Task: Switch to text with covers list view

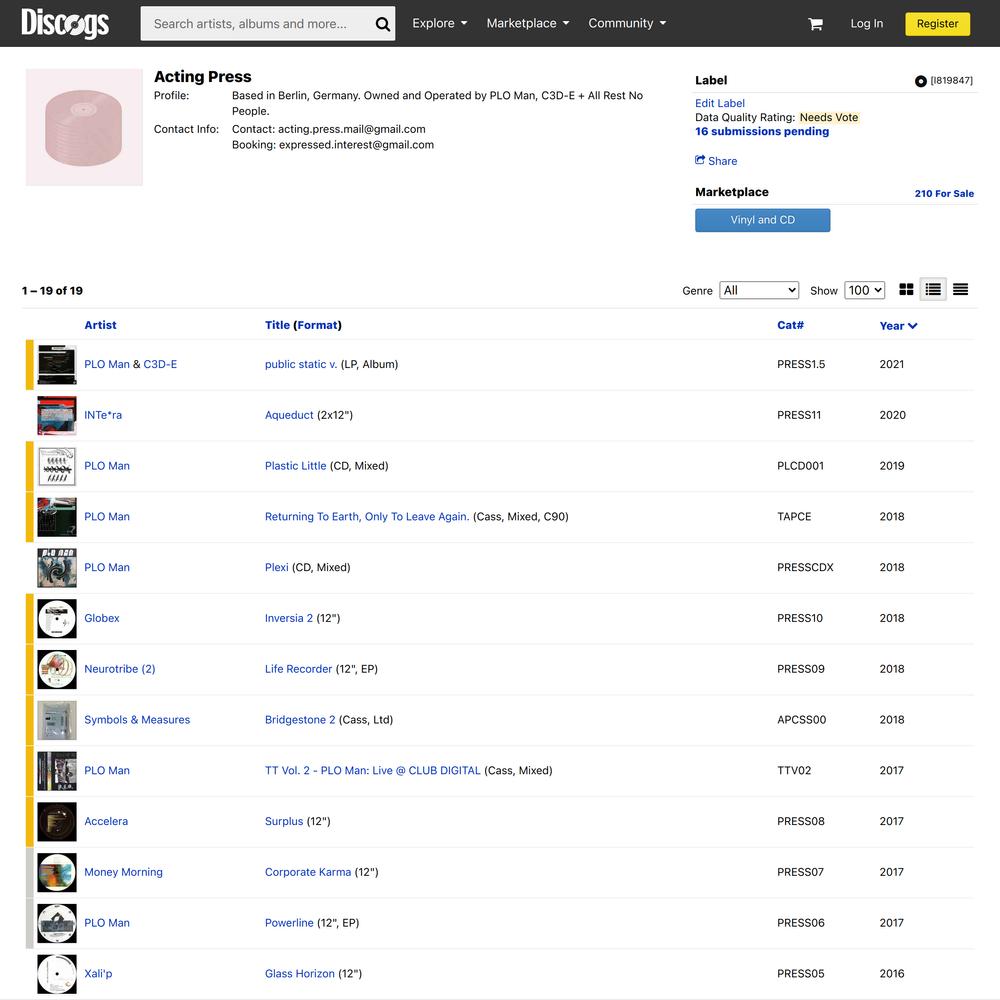Action: (933, 290)
